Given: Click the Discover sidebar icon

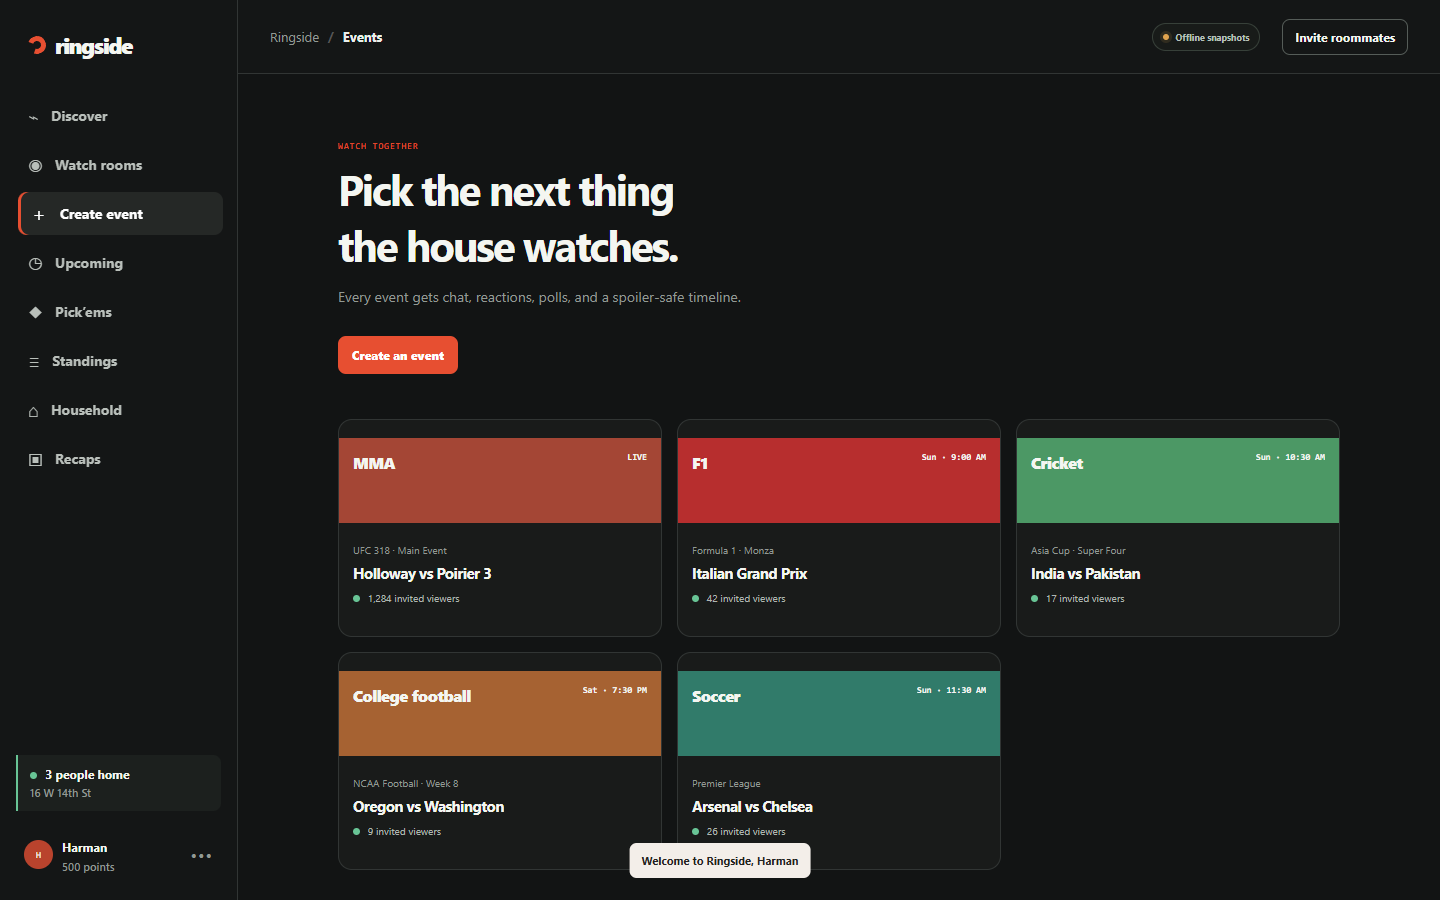Looking at the screenshot, I should coord(33,117).
